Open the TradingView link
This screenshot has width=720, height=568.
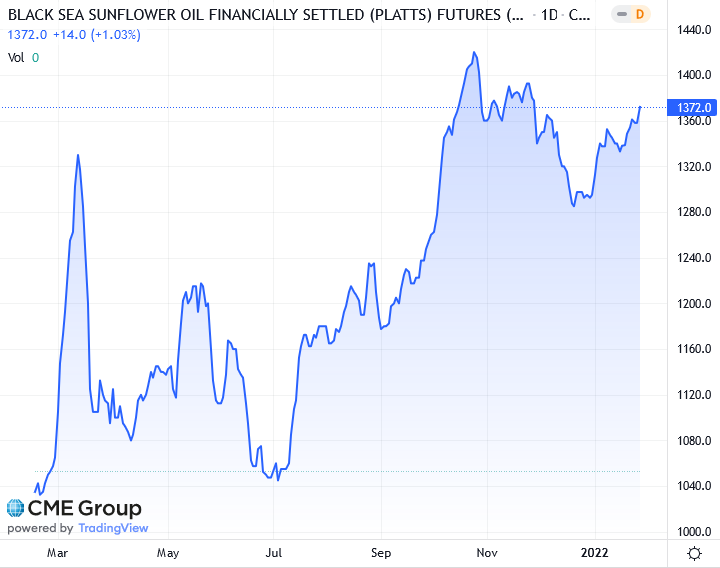(112, 528)
